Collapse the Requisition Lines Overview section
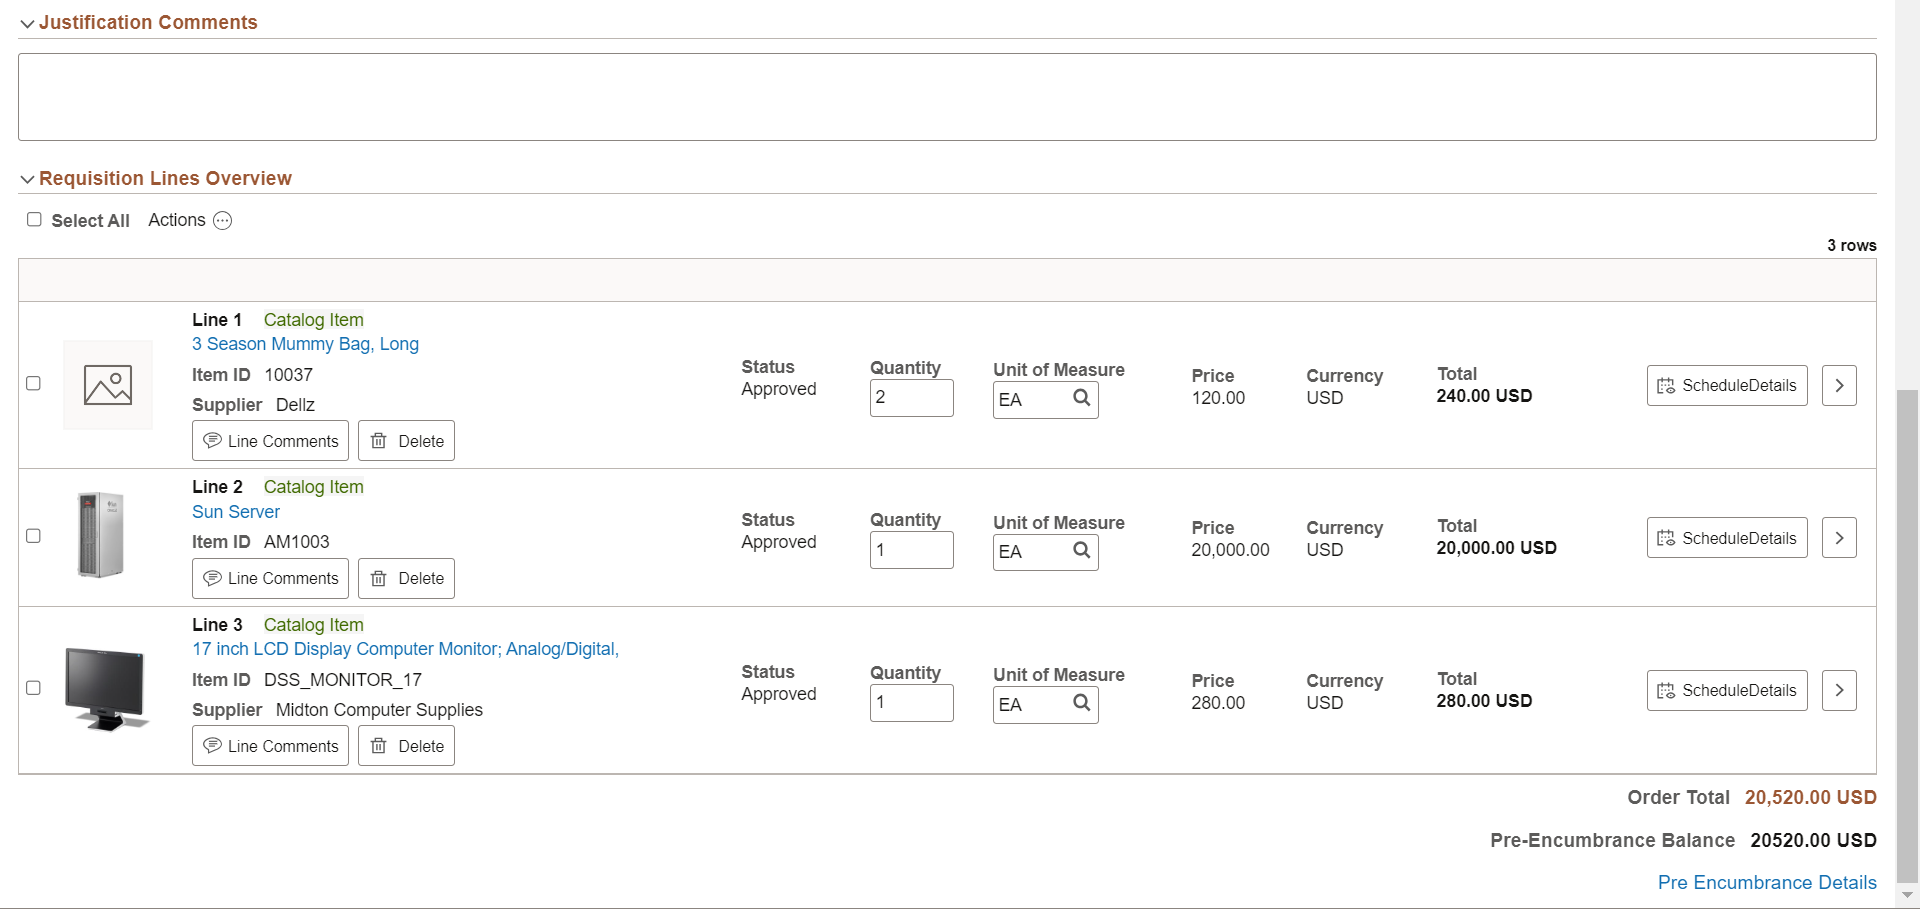The width and height of the screenshot is (1920, 909). pos(27,179)
